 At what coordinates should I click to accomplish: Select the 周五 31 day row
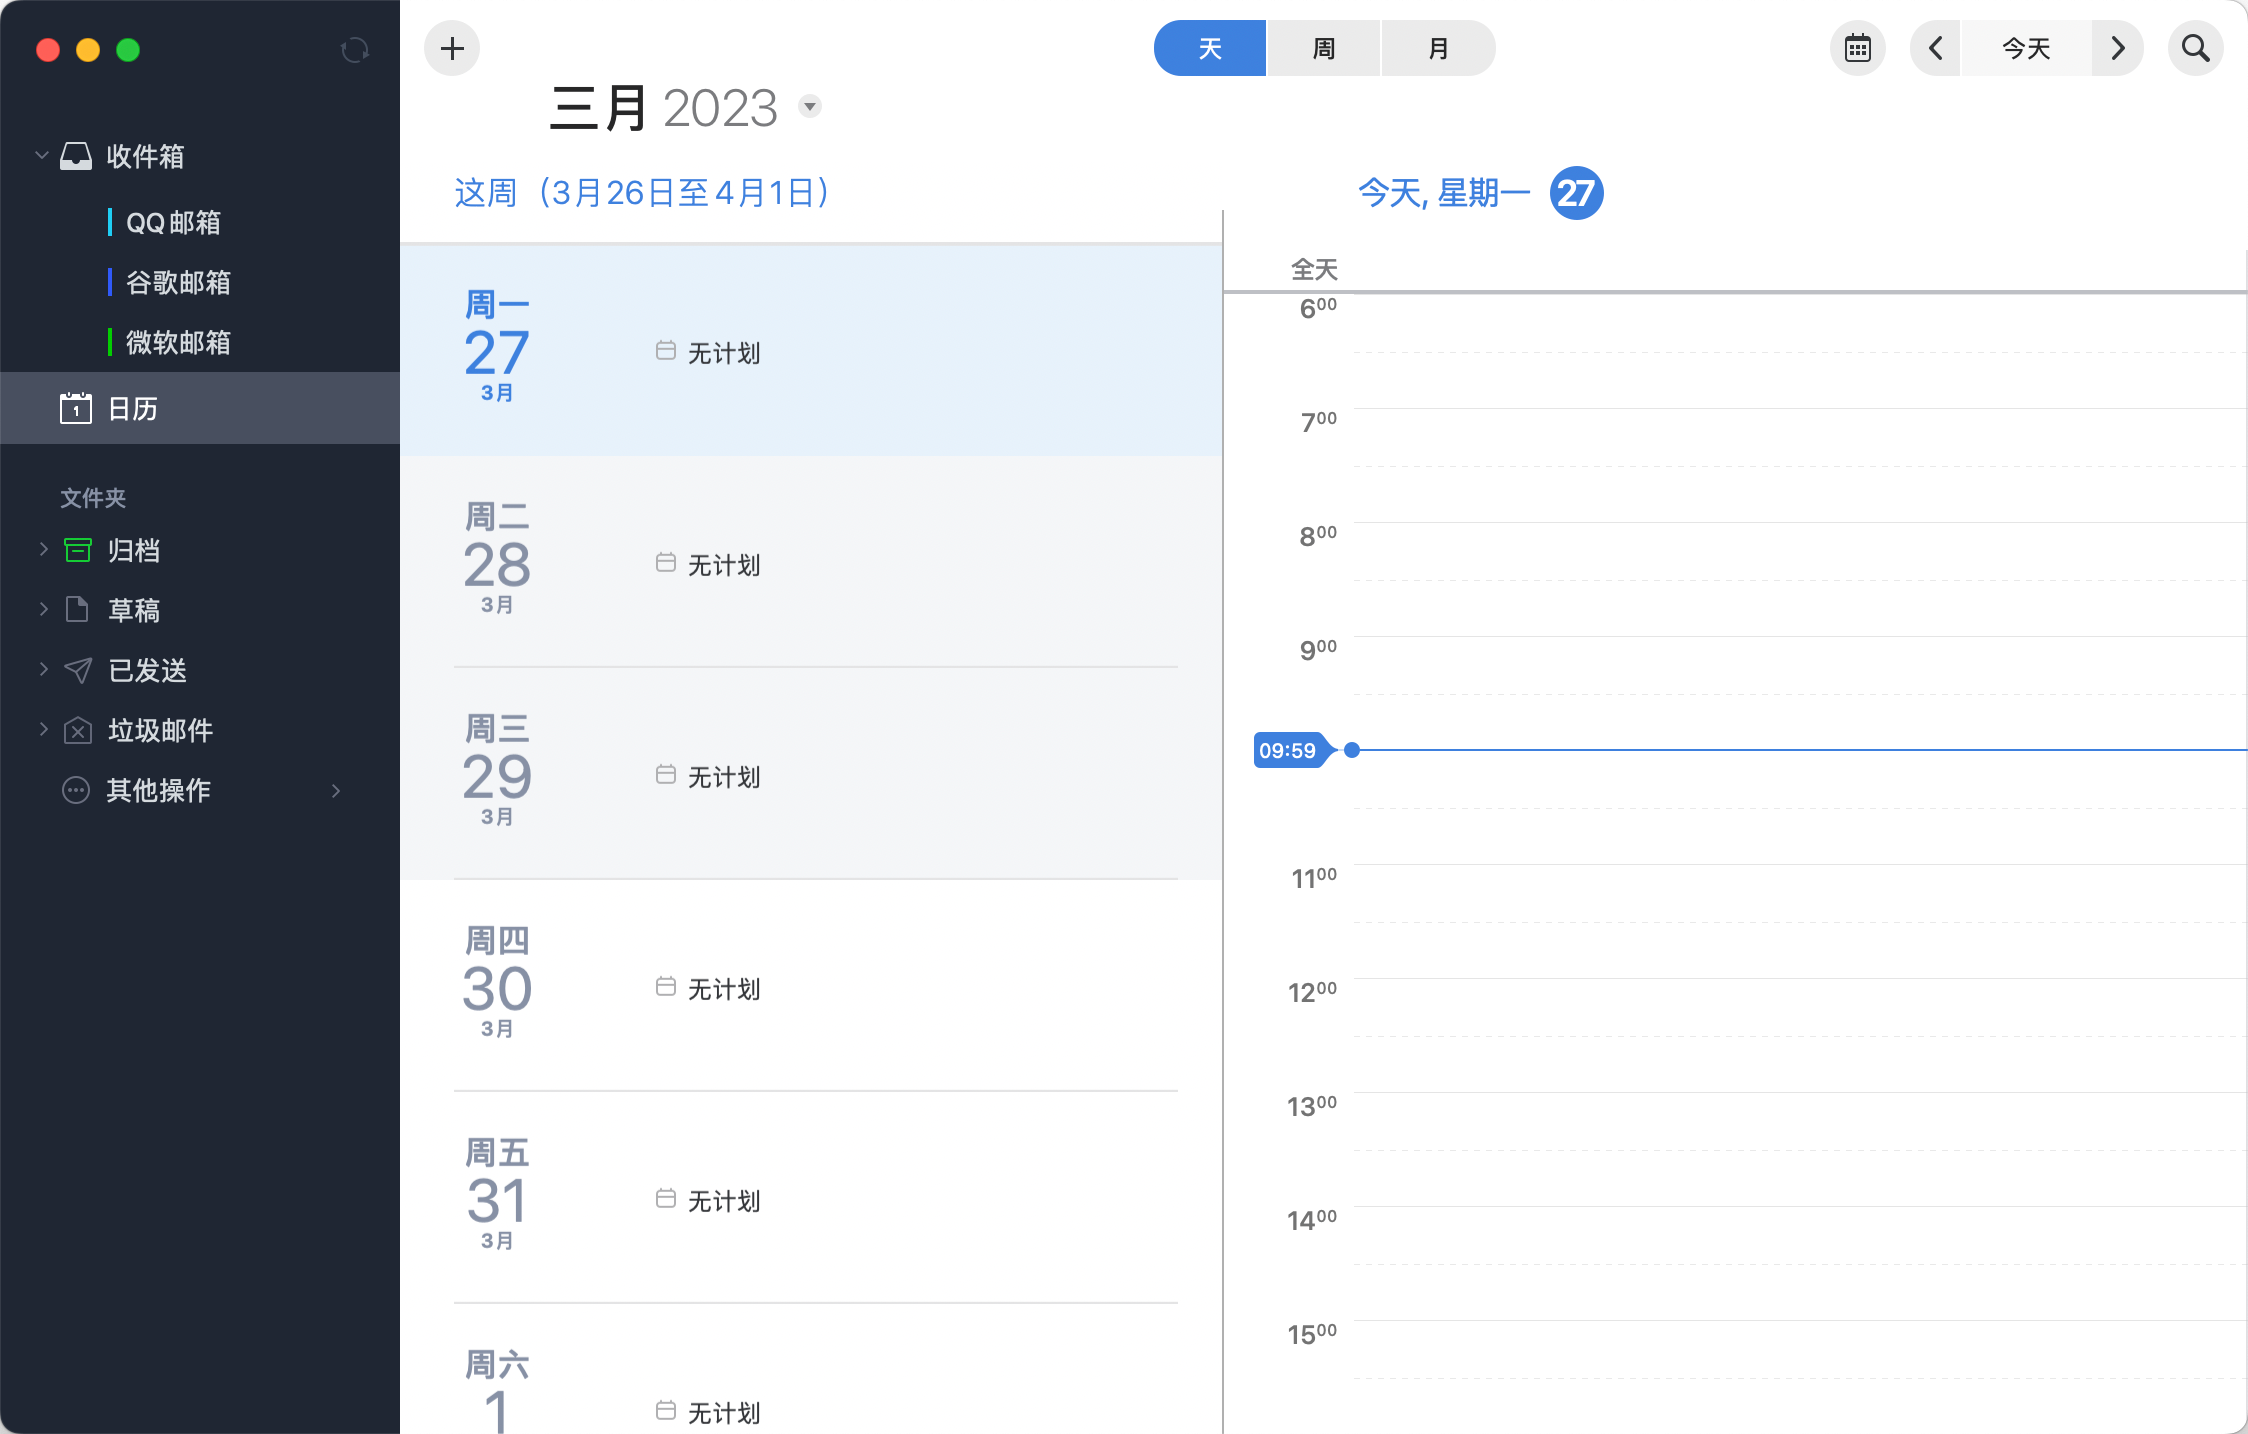coord(811,1198)
